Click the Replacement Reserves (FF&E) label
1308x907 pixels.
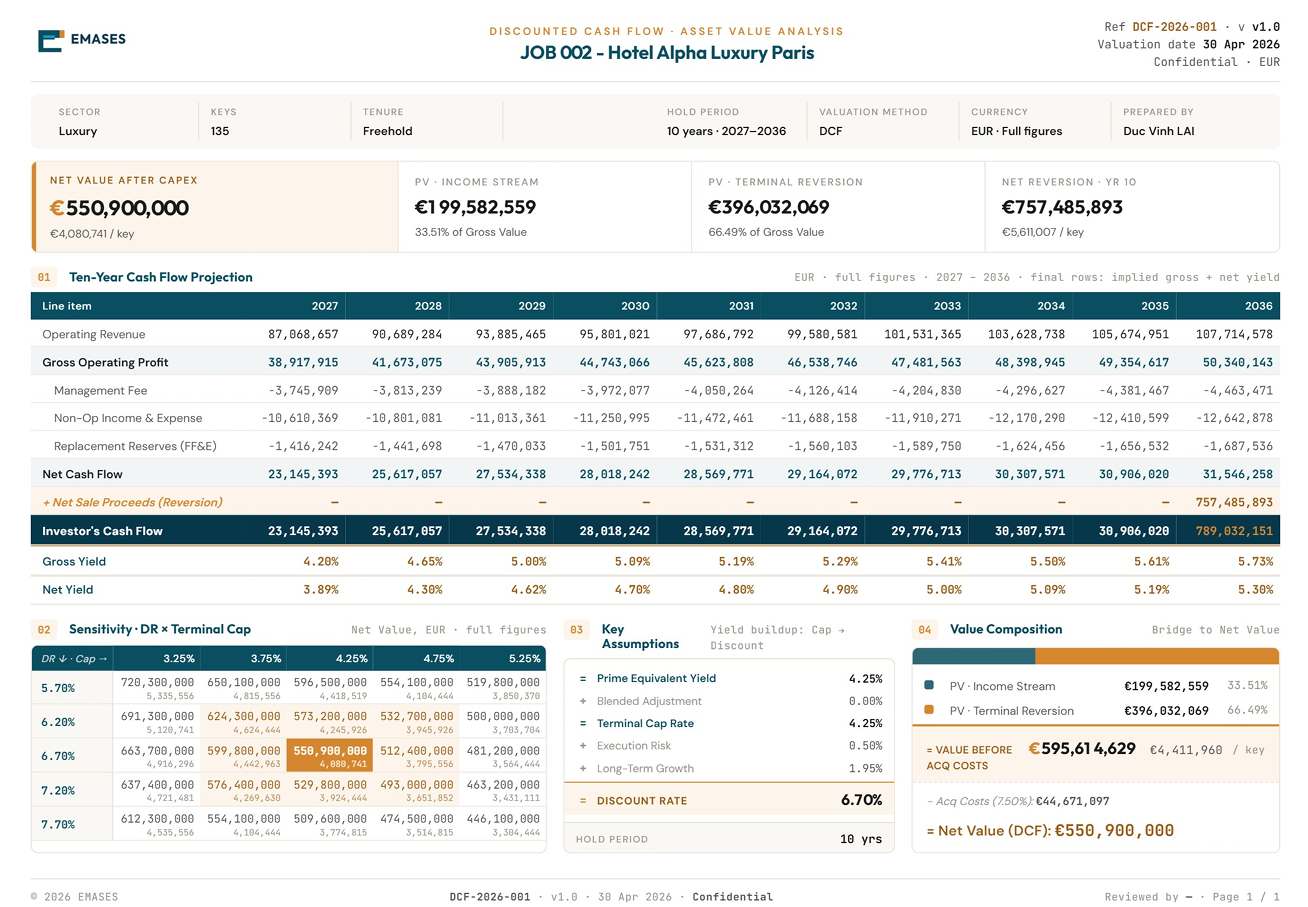coord(135,446)
